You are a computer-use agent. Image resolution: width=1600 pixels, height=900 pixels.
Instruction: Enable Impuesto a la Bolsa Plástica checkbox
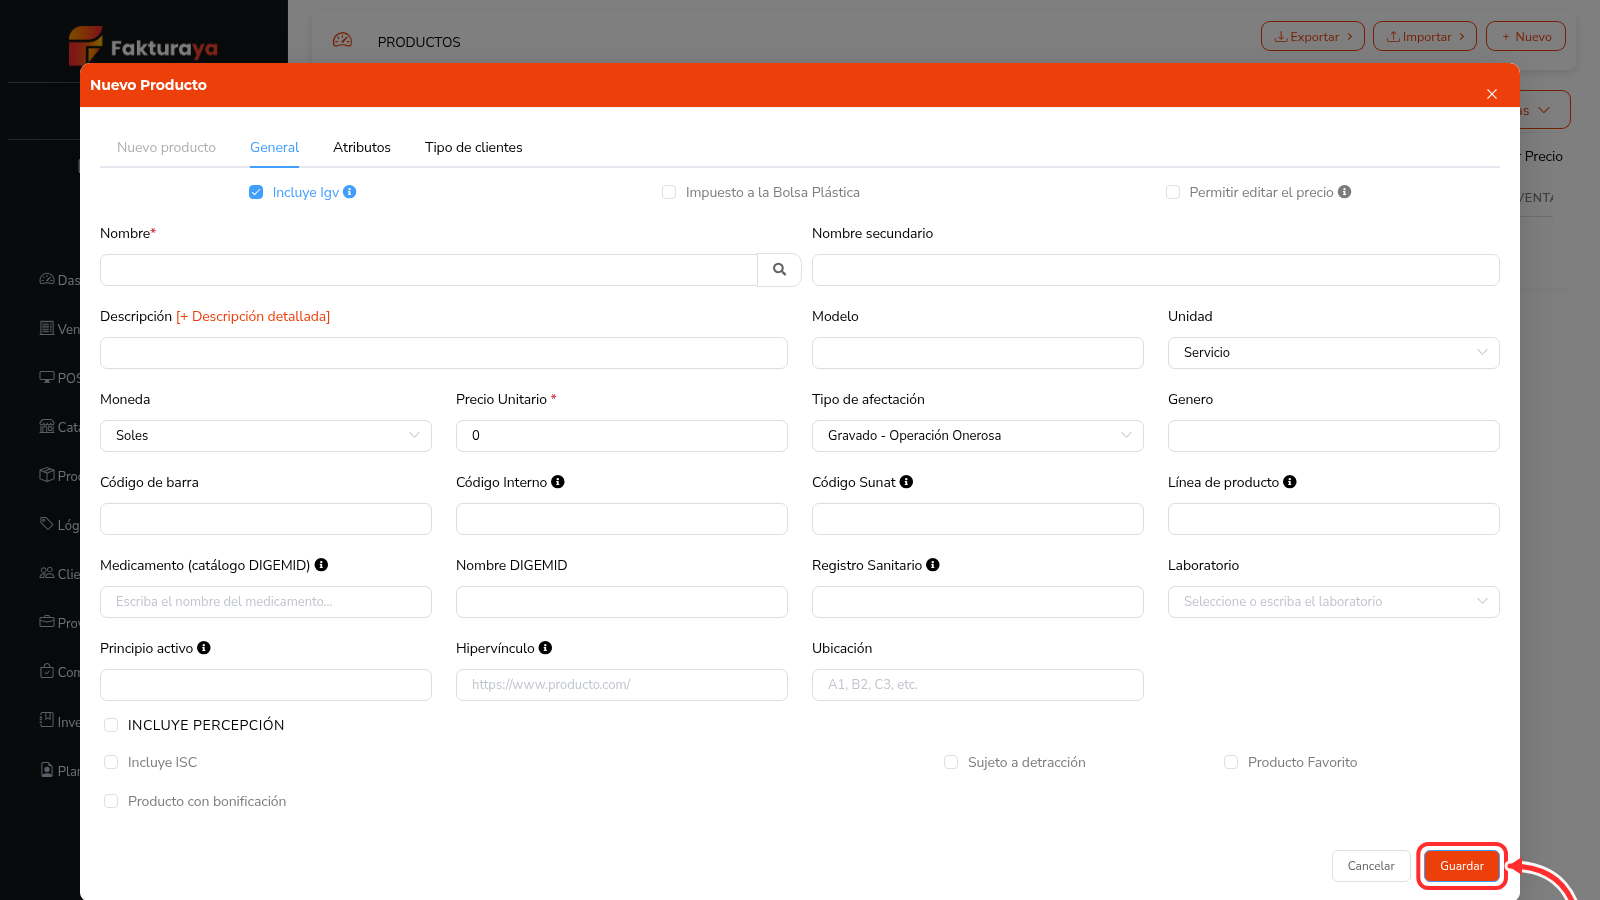pyautogui.click(x=669, y=192)
